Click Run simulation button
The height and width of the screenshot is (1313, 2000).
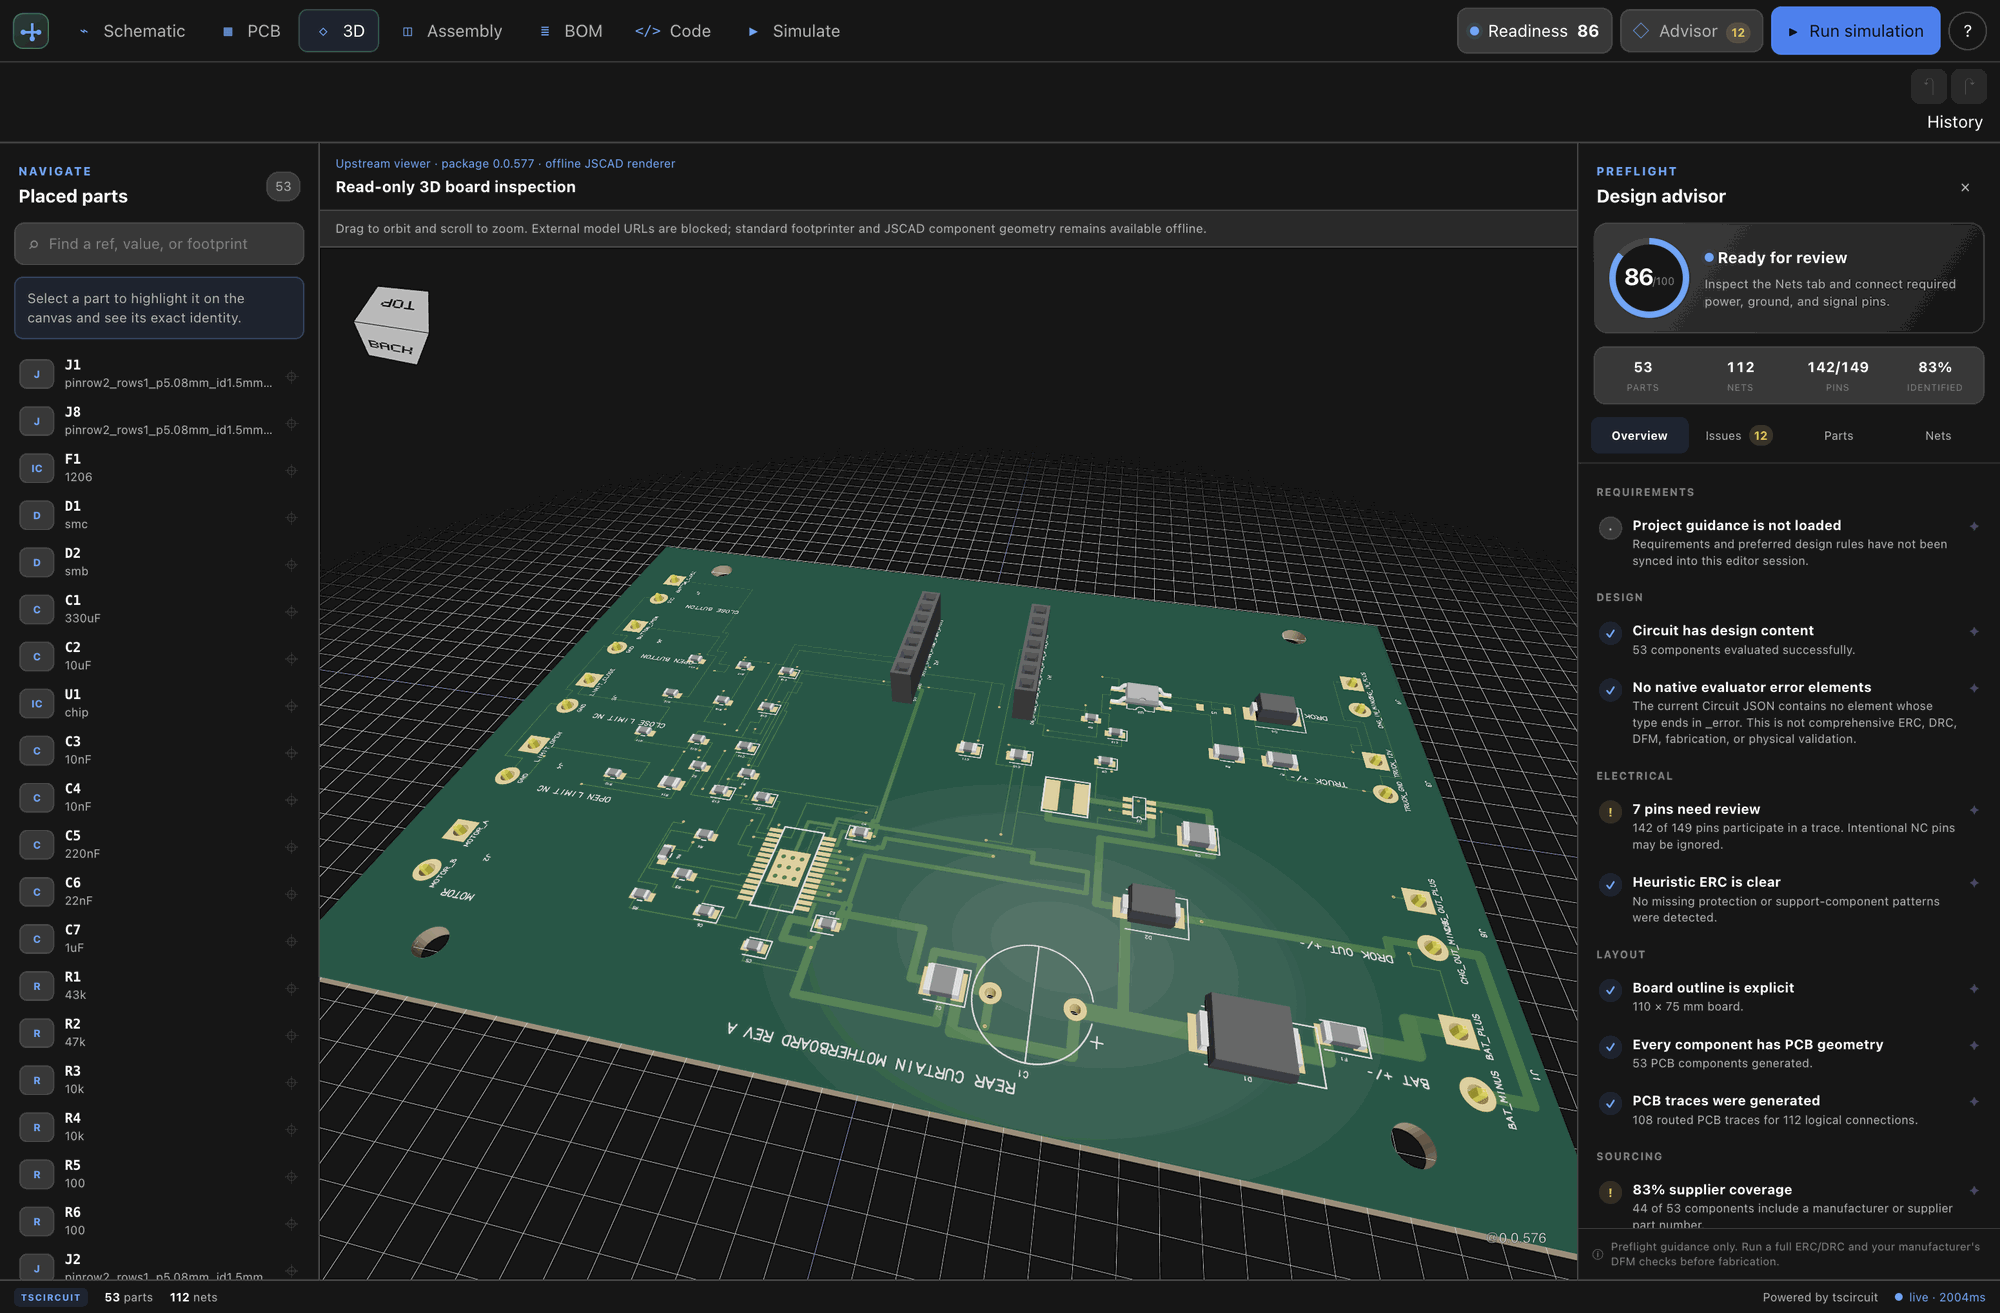coord(1855,31)
